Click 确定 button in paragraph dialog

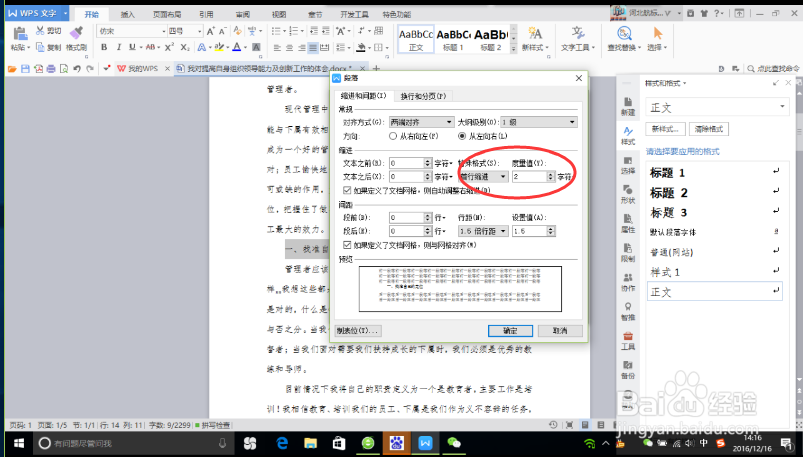click(510, 331)
